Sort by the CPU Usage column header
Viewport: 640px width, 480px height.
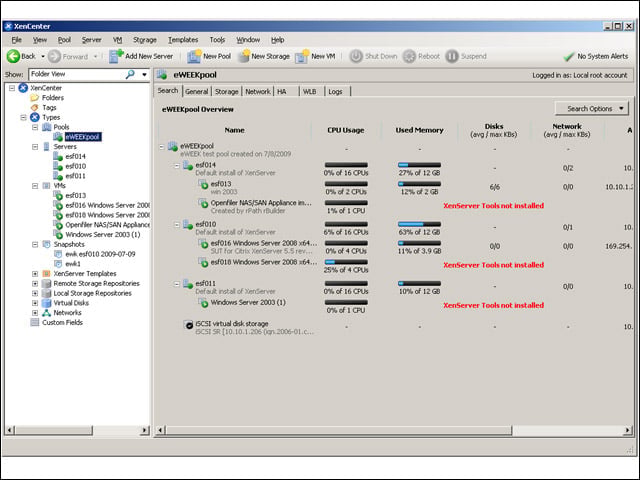pyautogui.click(x=345, y=130)
